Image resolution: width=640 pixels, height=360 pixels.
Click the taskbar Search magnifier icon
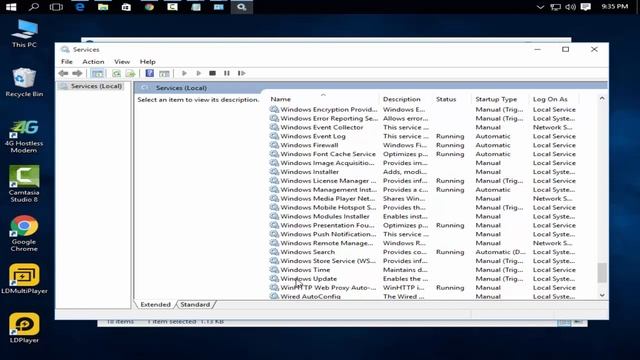[33, 7]
